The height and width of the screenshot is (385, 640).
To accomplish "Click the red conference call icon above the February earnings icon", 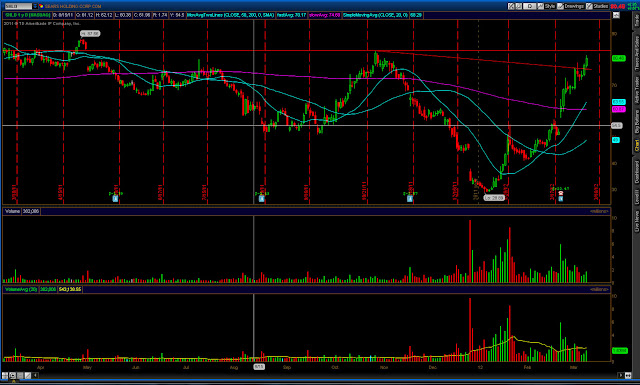I will (561, 193).
